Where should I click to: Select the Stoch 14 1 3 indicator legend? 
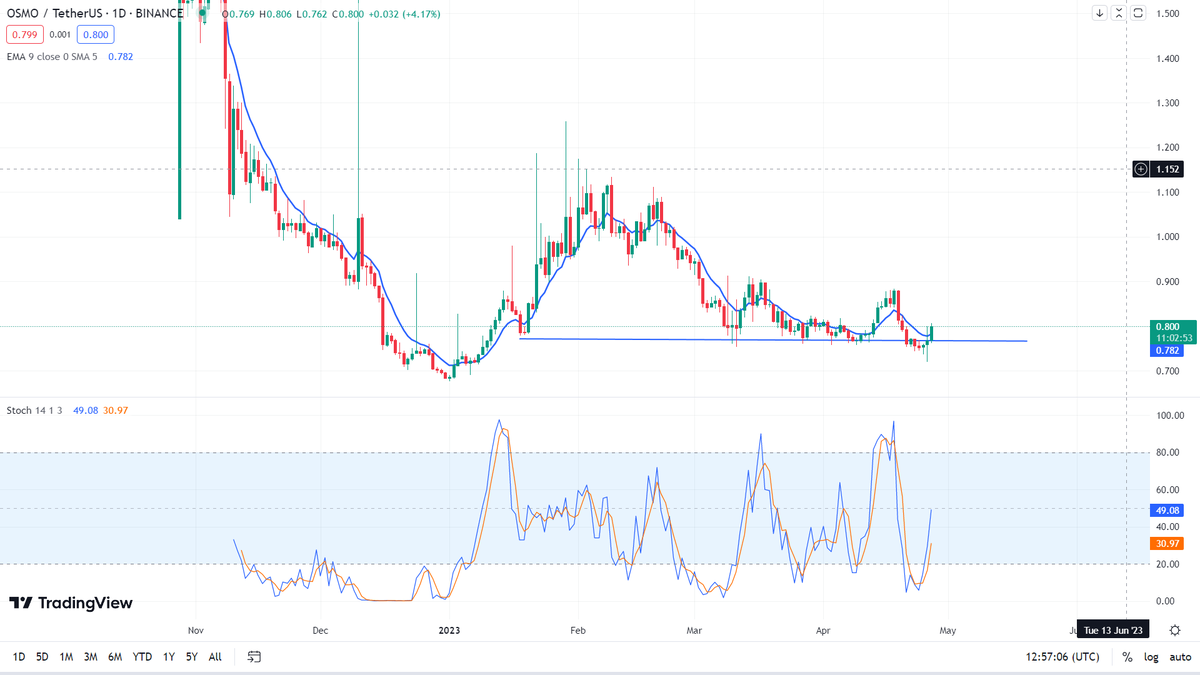[36, 411]
